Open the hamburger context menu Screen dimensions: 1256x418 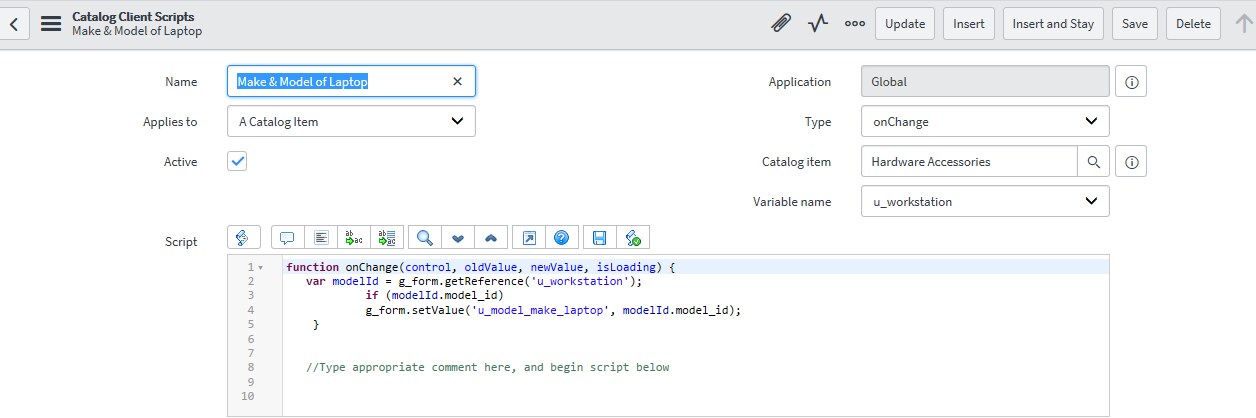pyautogui.click(x=51, y=24)
